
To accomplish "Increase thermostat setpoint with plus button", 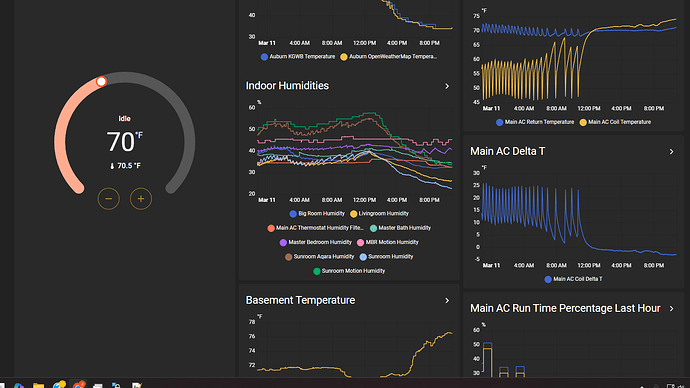I will [141, 199].
